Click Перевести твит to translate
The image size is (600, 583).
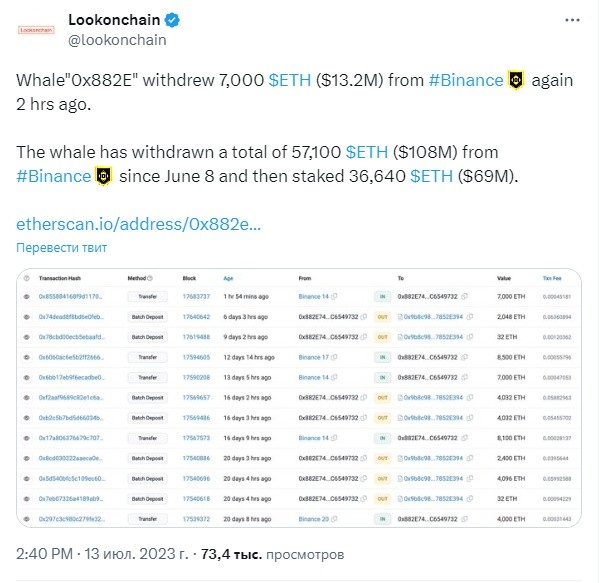pyautogui.click(x=61, y=248)
